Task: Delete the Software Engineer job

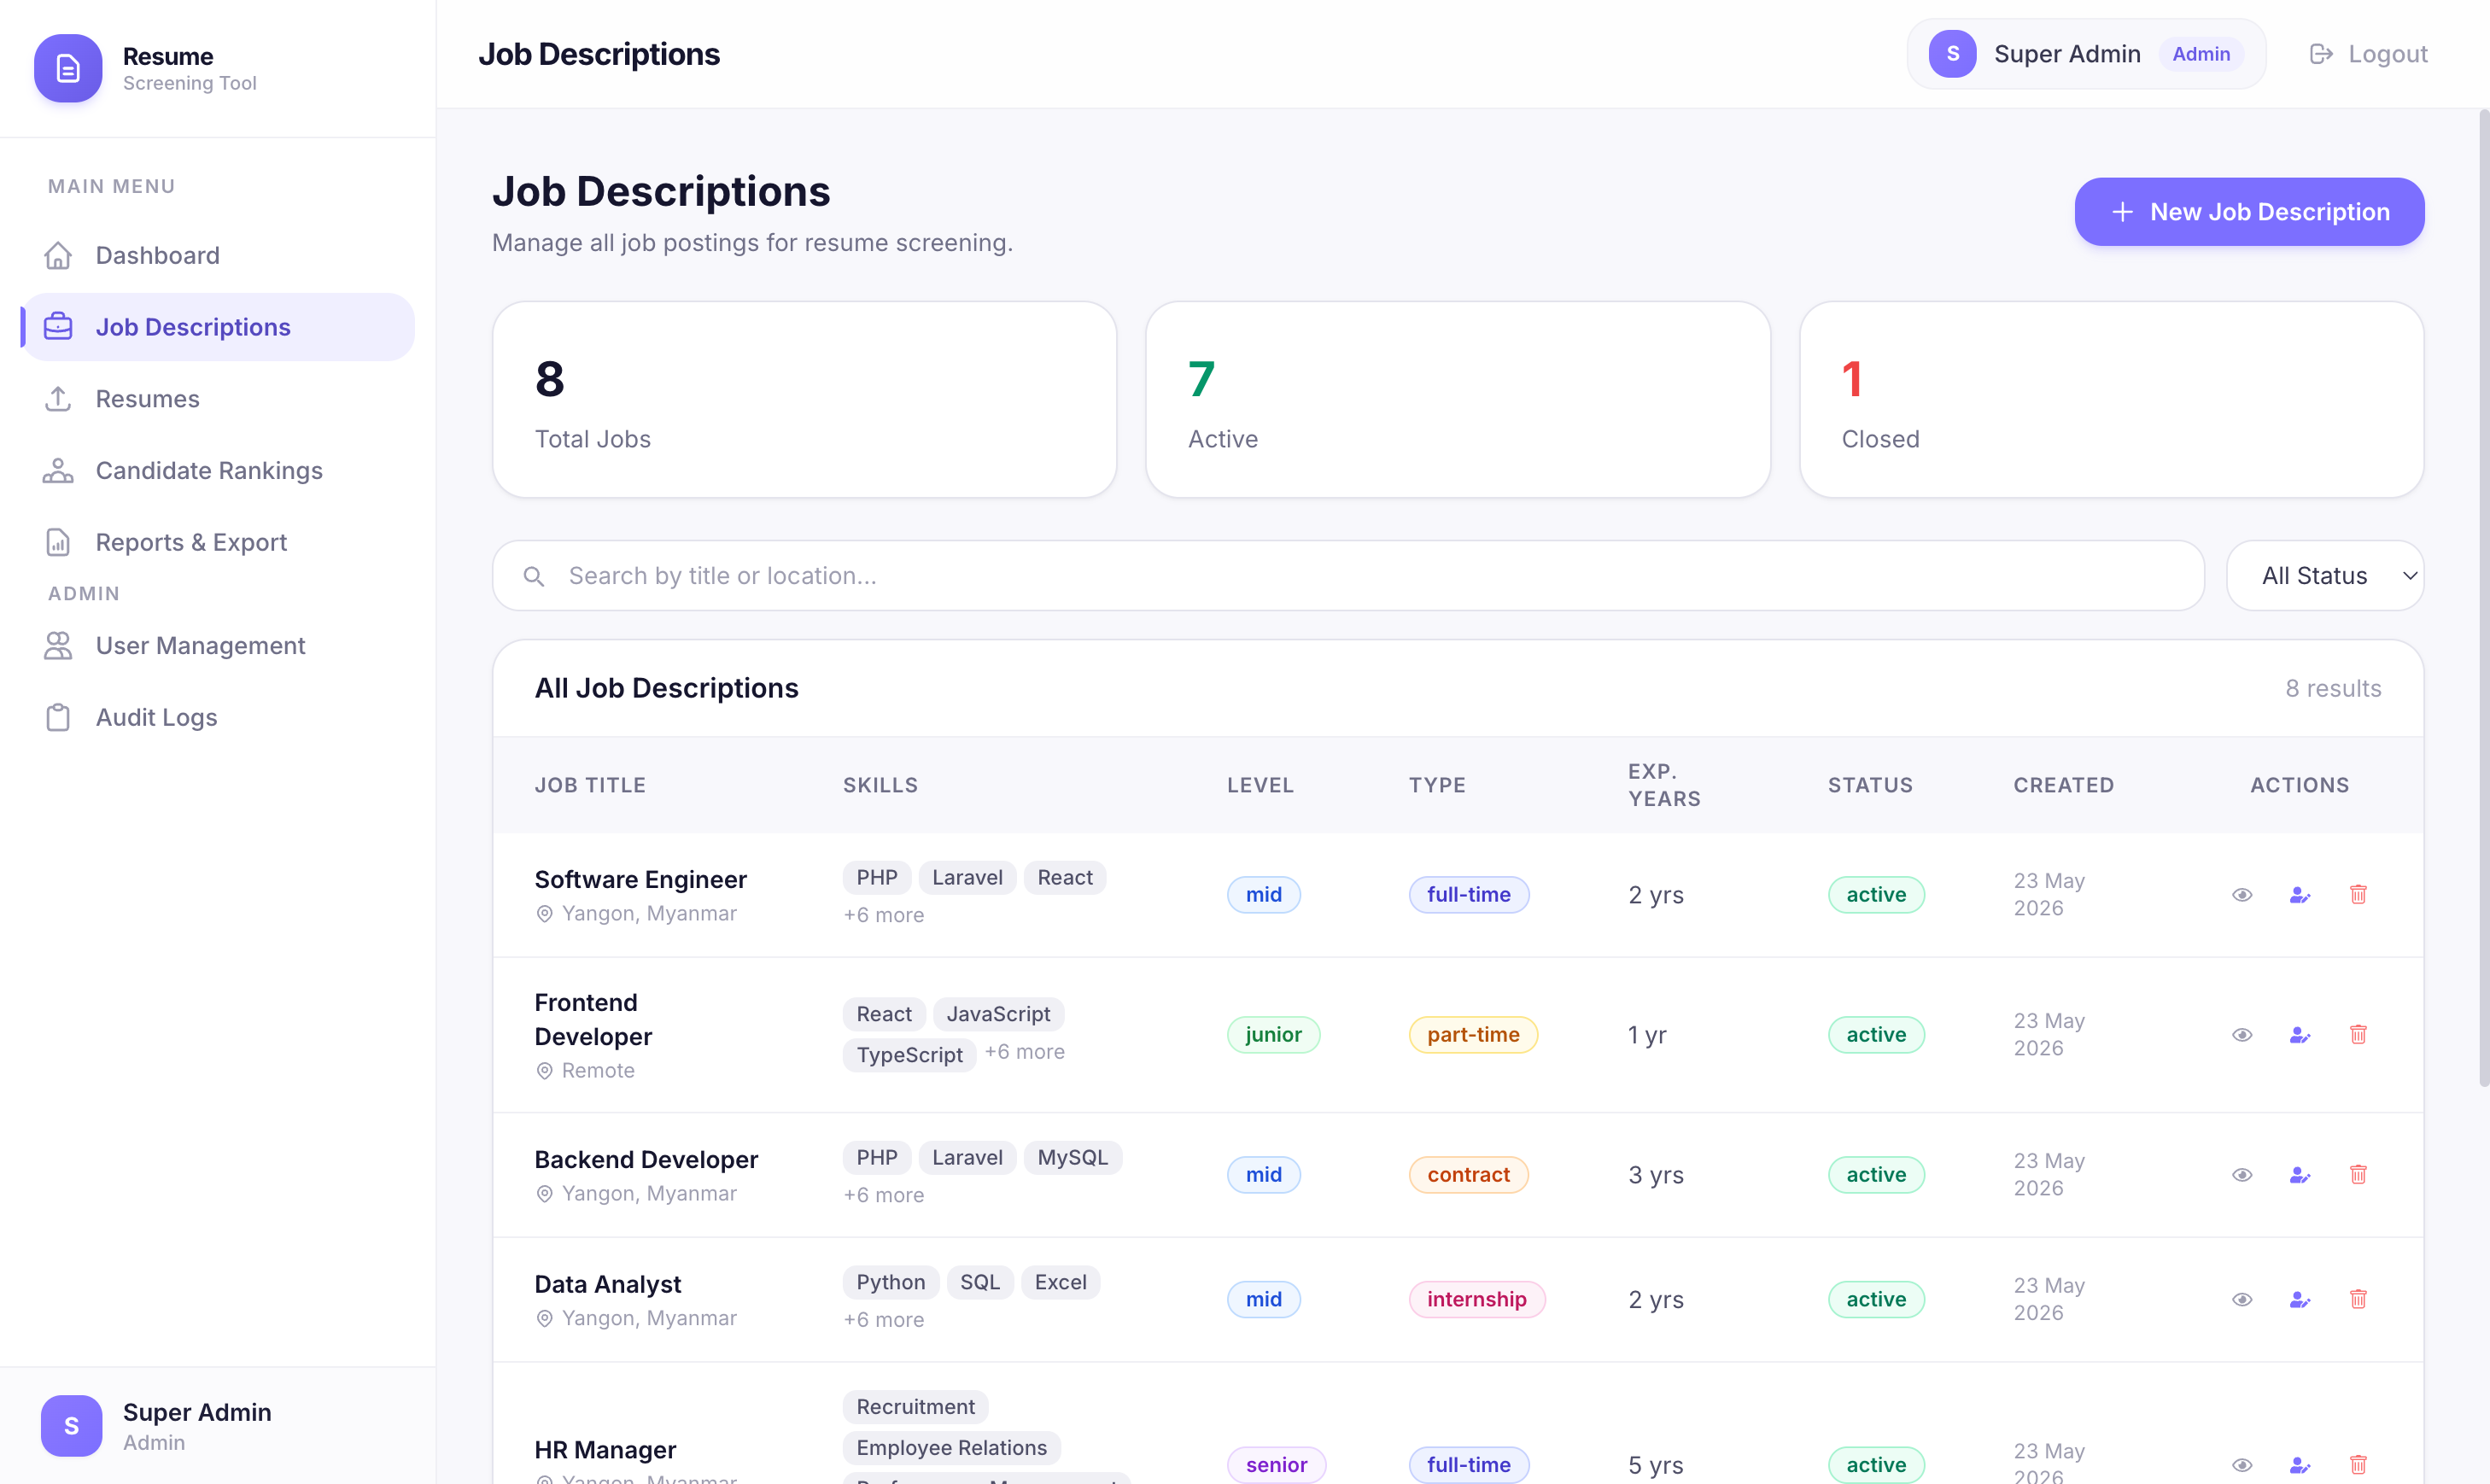Action: point(2358,894)
